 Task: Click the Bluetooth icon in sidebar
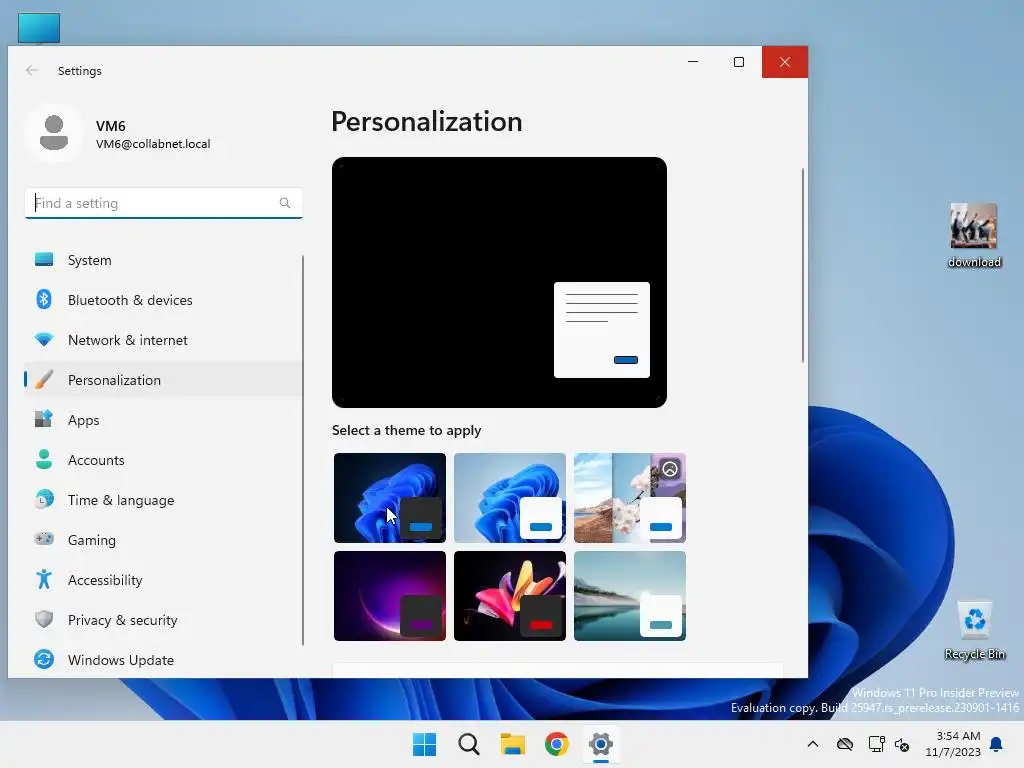44,300
